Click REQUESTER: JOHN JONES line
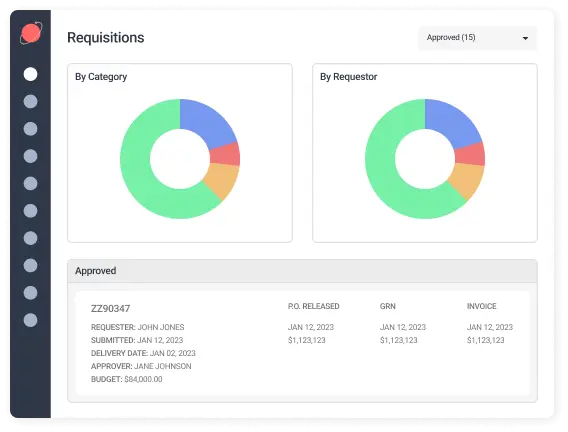568x432 pixels. coord(138,327)
